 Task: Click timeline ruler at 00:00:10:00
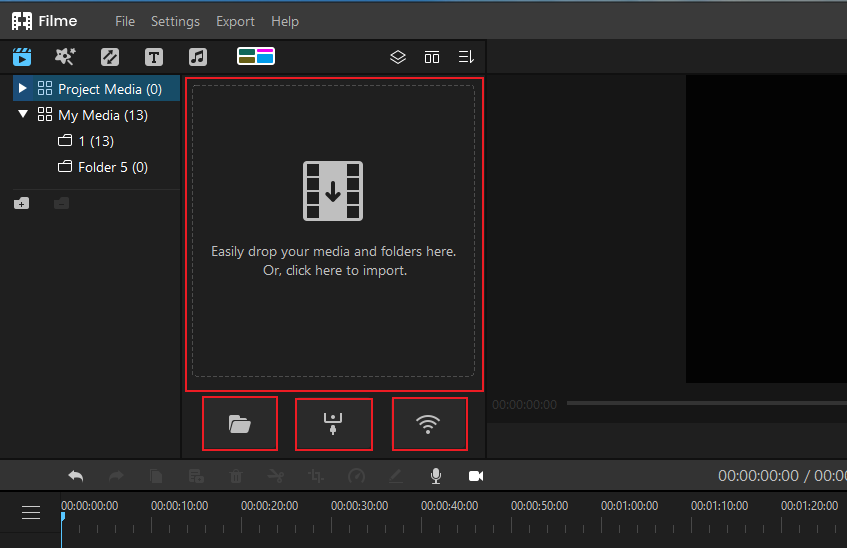click(x=179, y=506)
